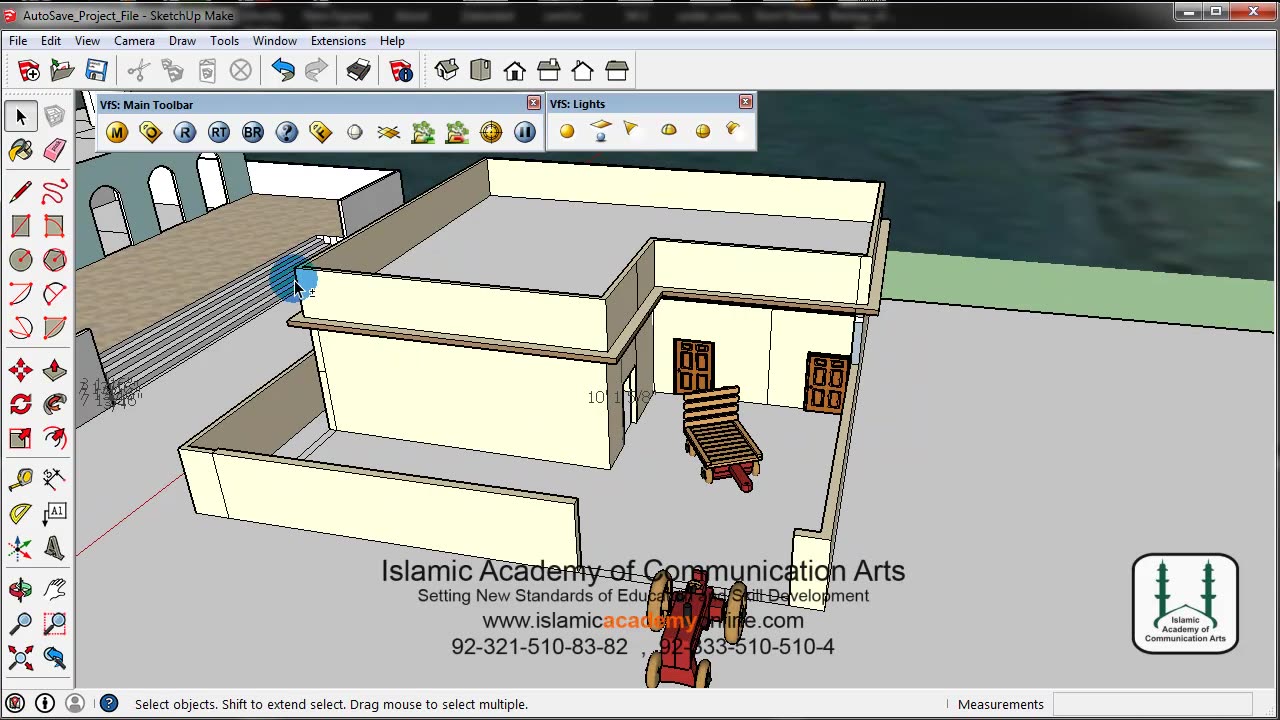The height and width of the screenshot is (720, 1280).
Task: Undo the last action
Action: click(283, 70)
